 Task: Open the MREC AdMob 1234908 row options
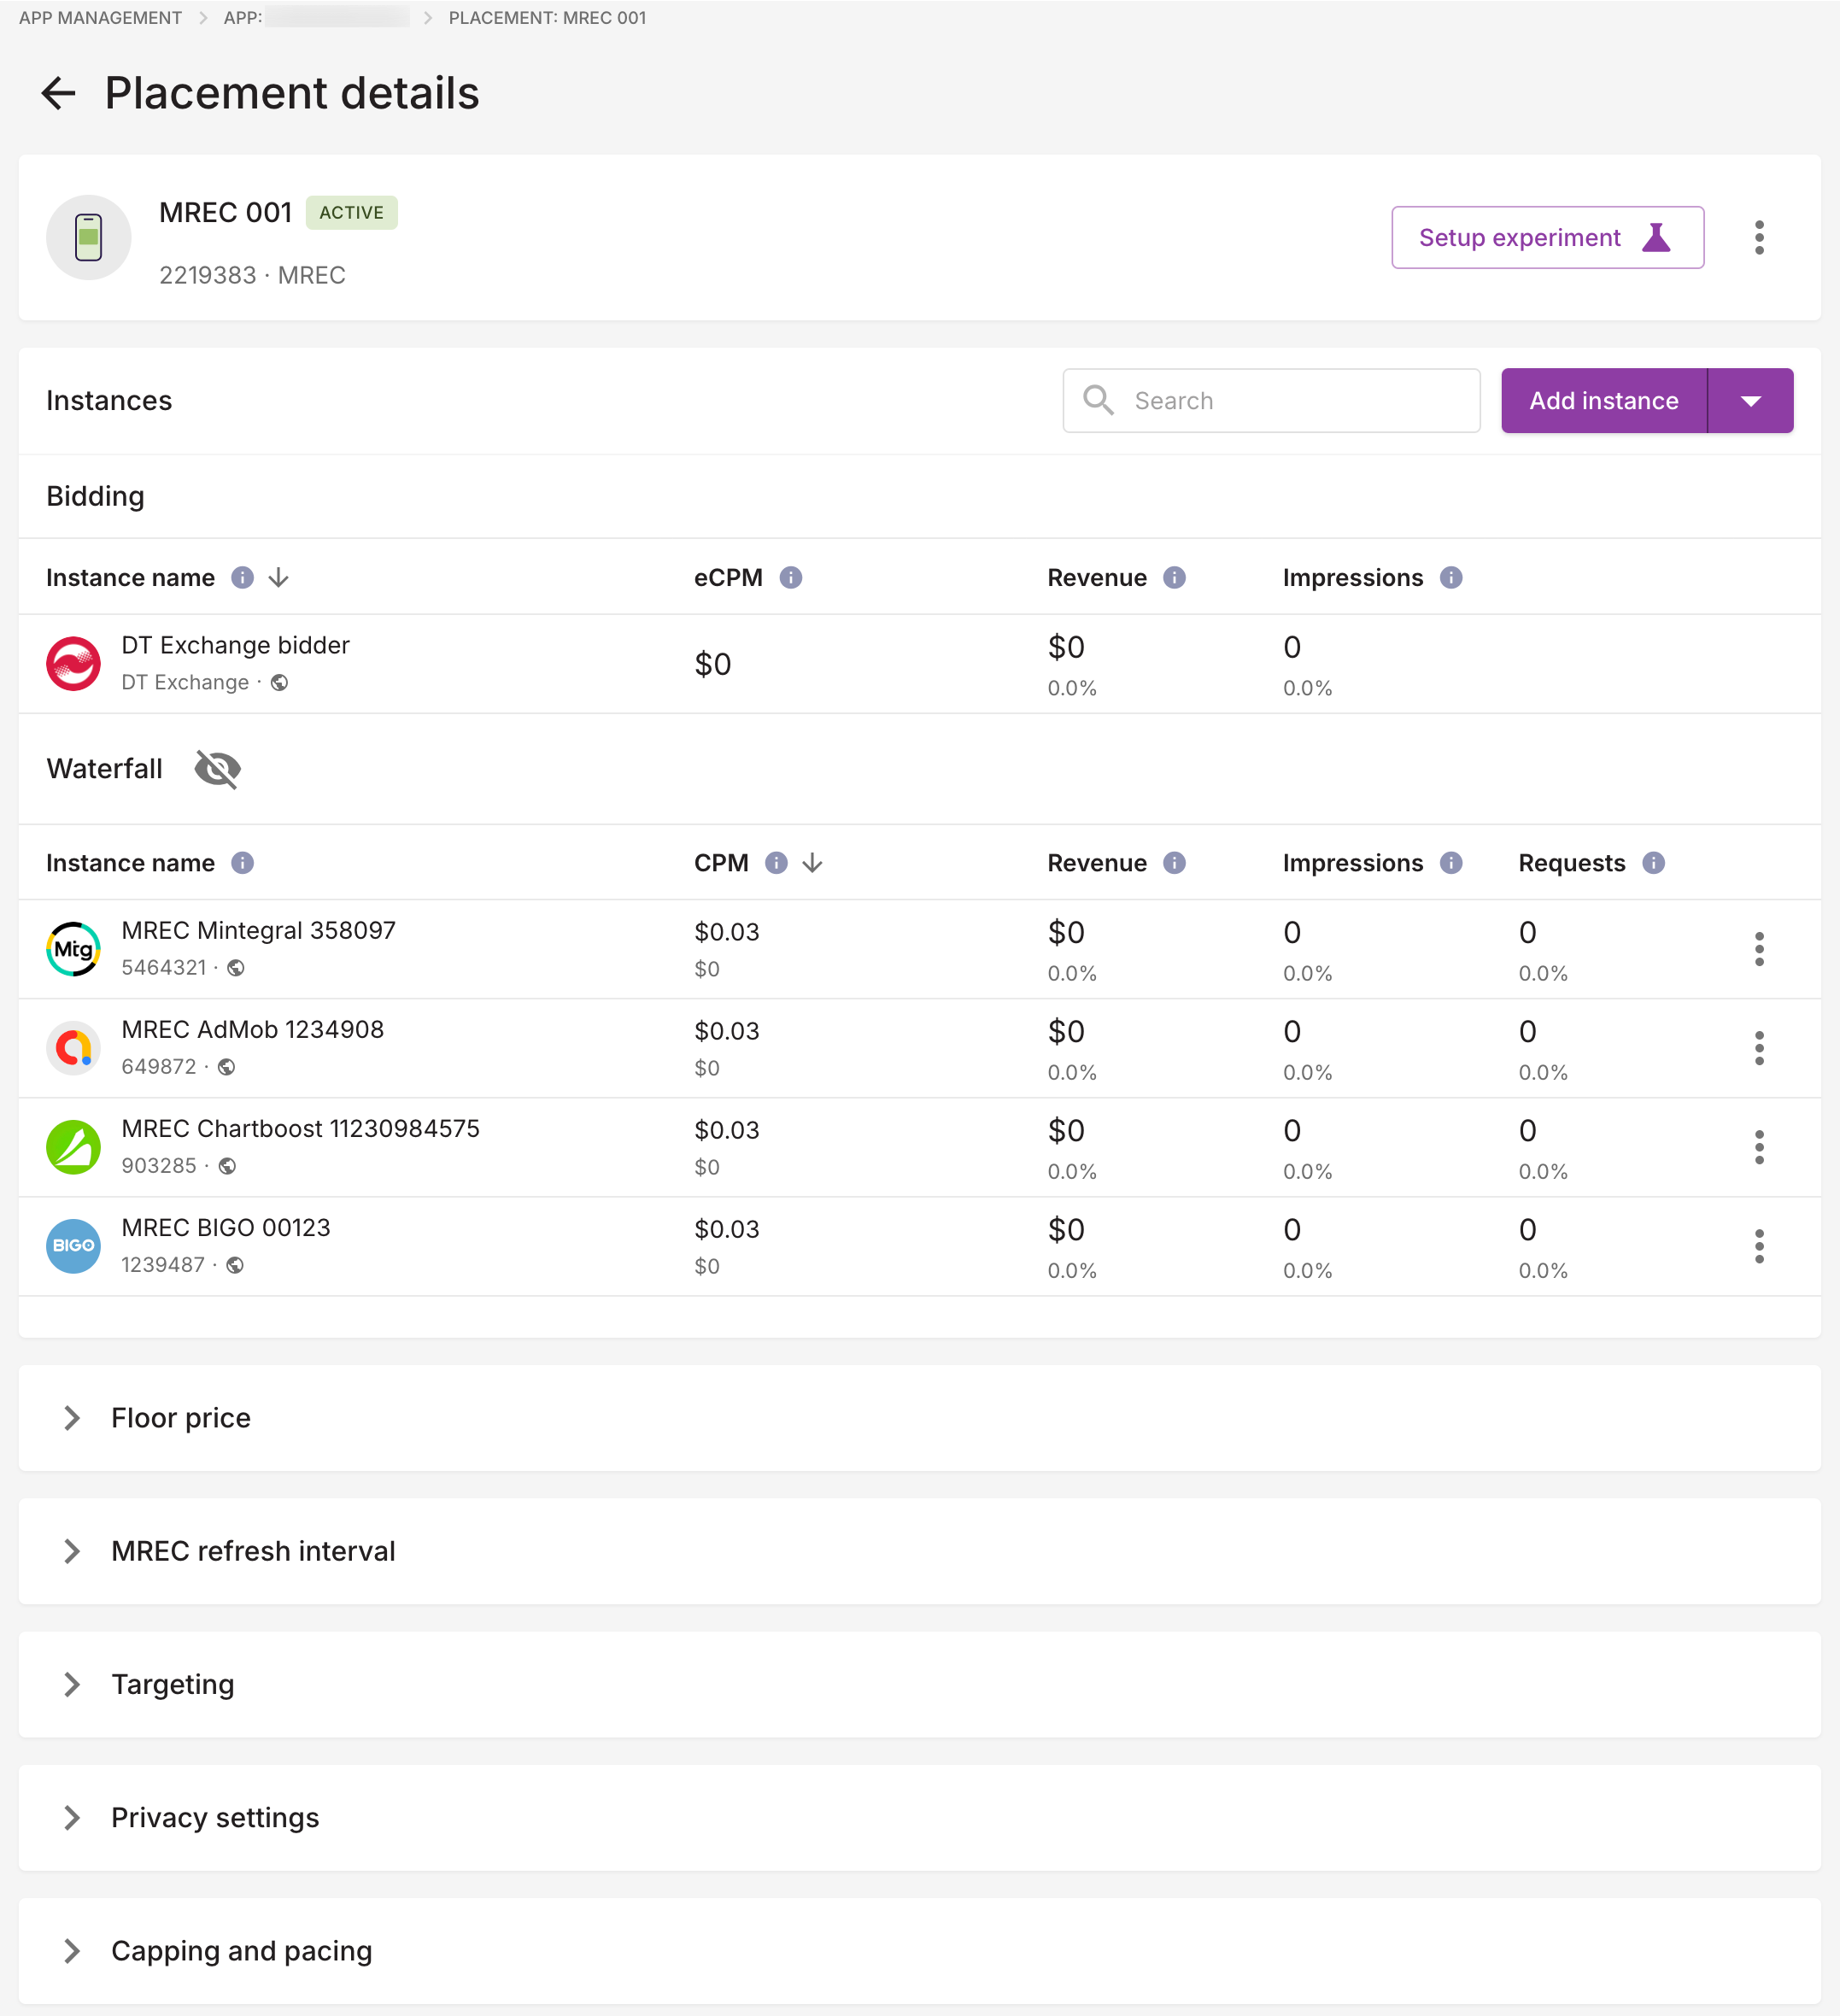[x=1759, y=1048]
